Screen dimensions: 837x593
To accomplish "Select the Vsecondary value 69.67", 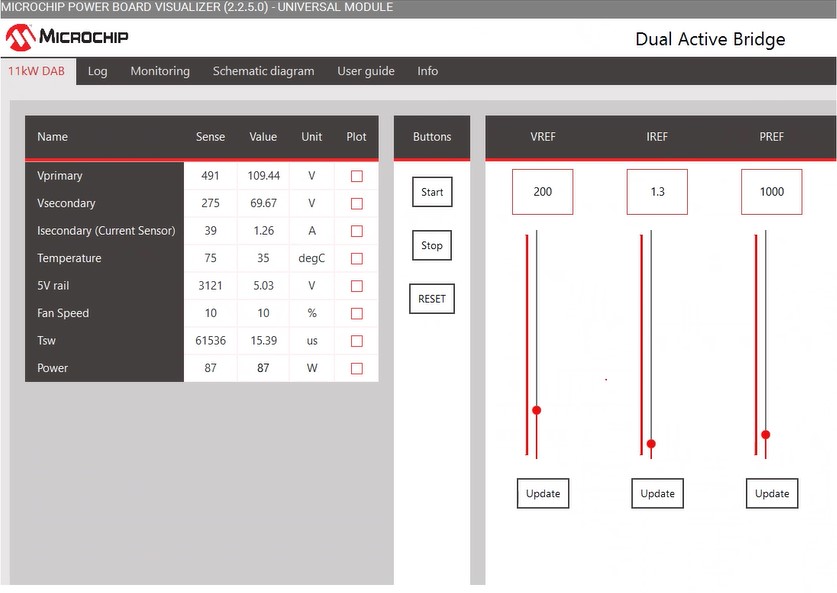I will [264, 203].
